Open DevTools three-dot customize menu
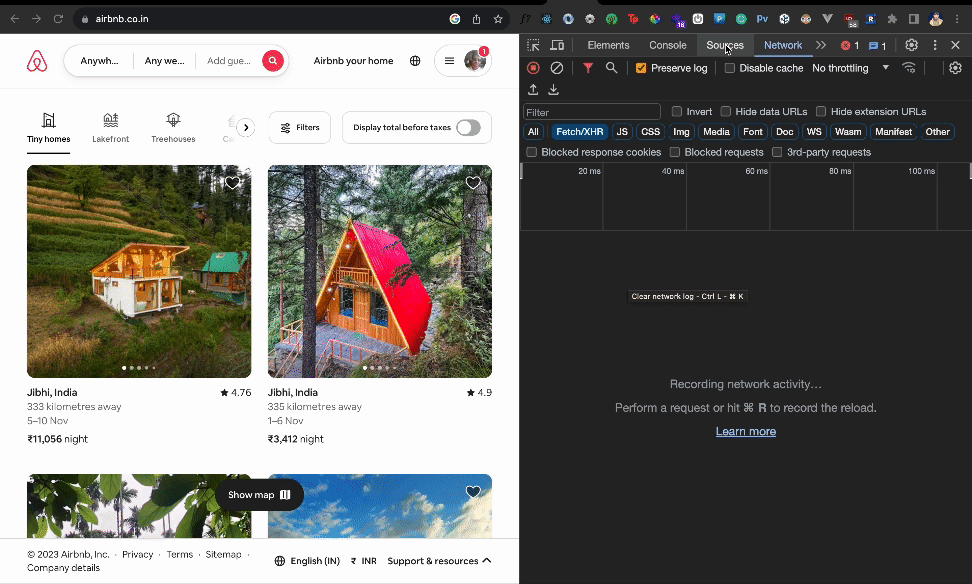 [x=935, y=45]
